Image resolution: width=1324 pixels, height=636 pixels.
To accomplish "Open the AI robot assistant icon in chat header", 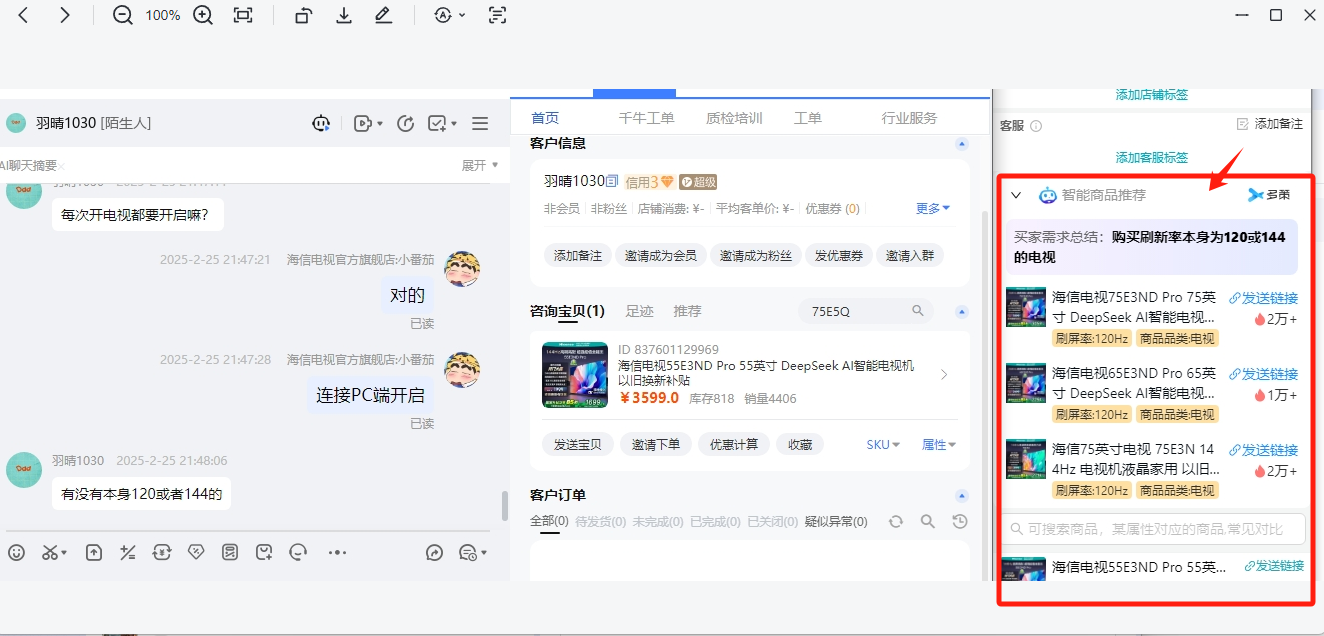I will tap(321, 123).
